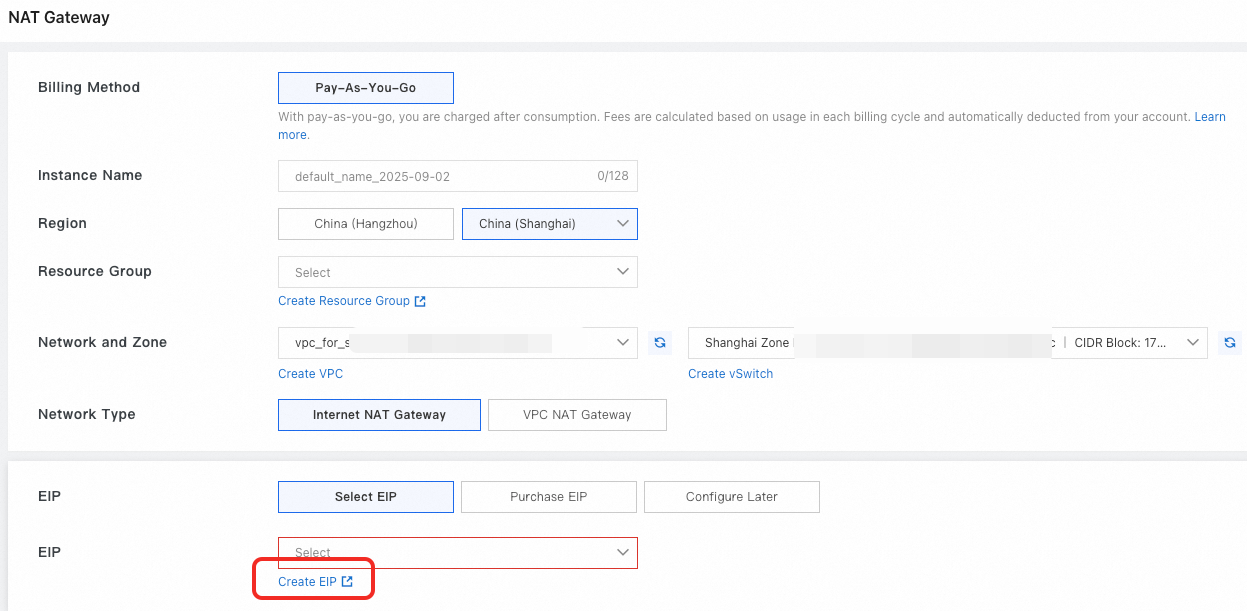Pick the Configure Later EIP option
This screenshot has width=1247, height=611.
[731, 497]
